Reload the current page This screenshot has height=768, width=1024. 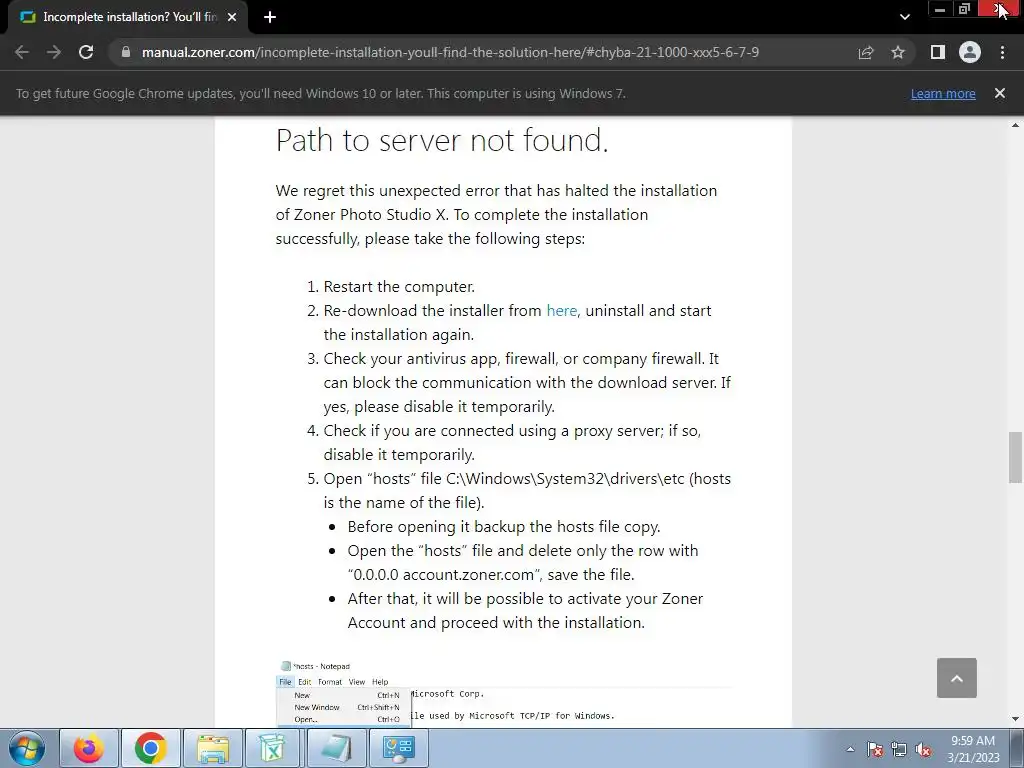click(x=86, y=52)
